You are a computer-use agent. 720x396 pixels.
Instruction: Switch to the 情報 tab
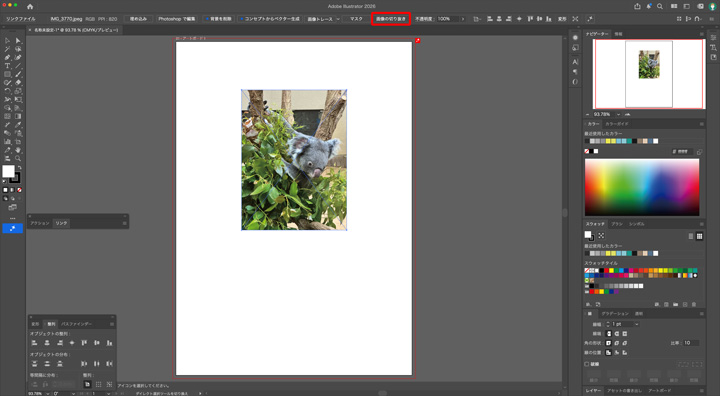click(x=619, y=34)
